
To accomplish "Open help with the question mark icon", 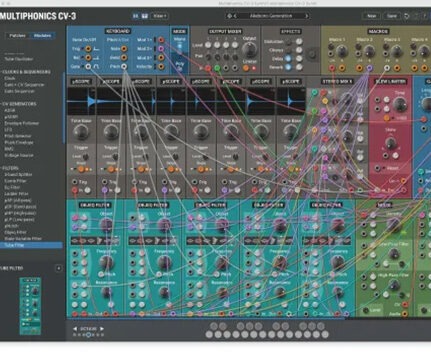I will 424,16.
